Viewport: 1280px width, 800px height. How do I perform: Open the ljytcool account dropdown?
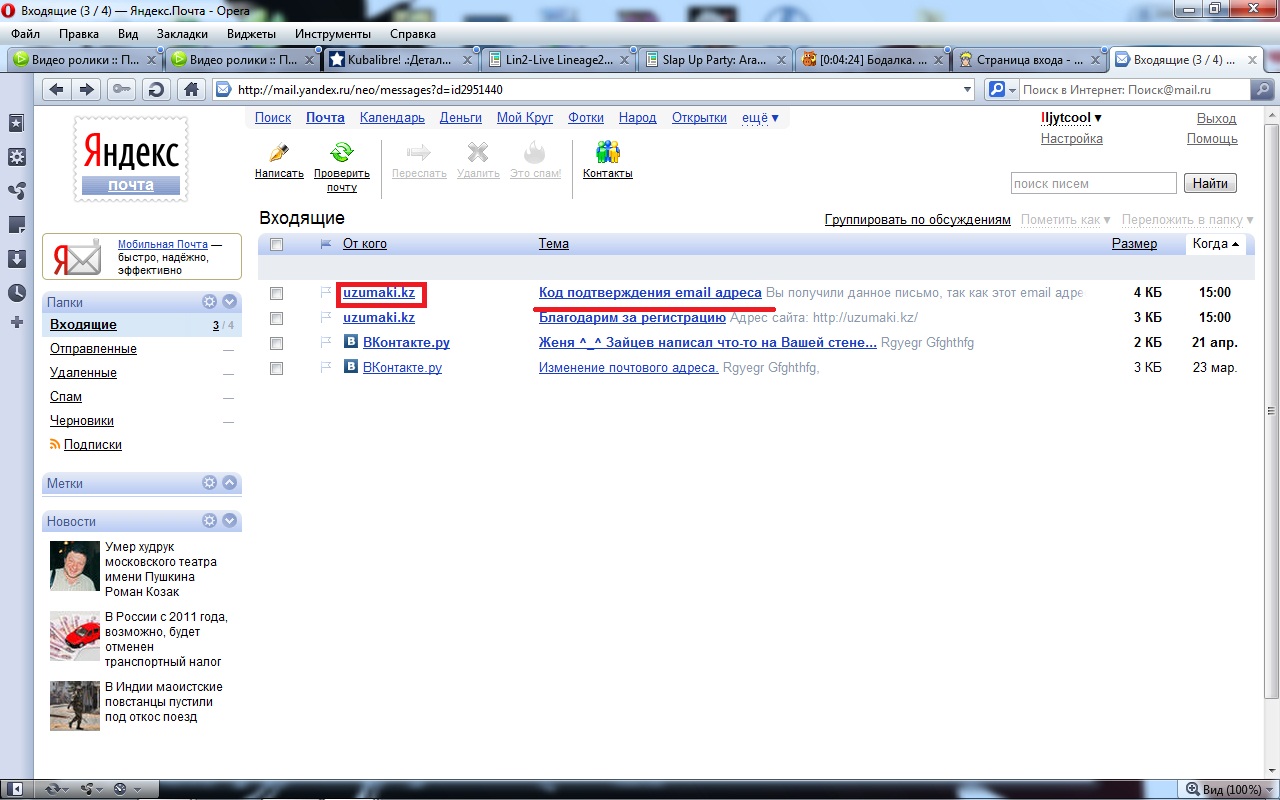(x=1071, y=118)
